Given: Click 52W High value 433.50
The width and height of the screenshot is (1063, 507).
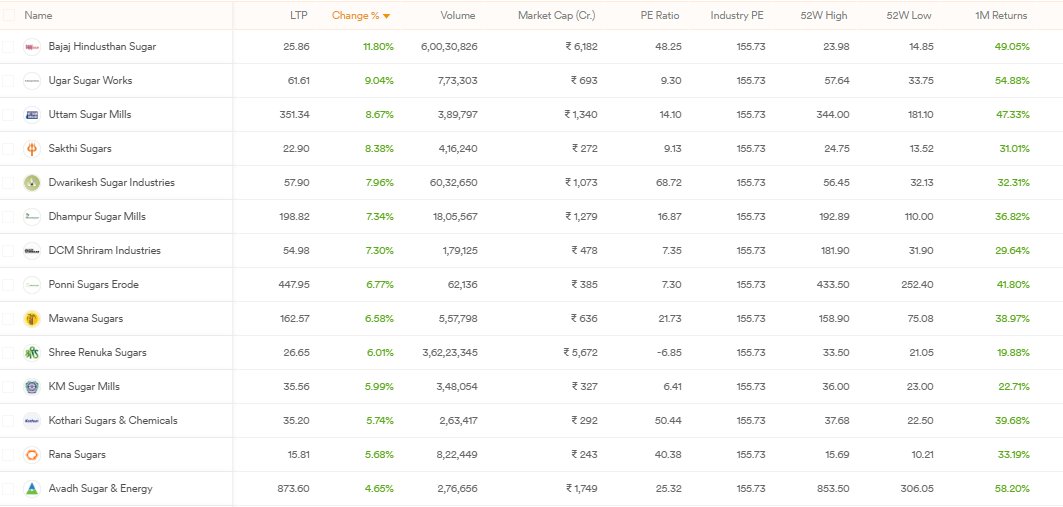Looking at the screenshot, I should point(833,285).
